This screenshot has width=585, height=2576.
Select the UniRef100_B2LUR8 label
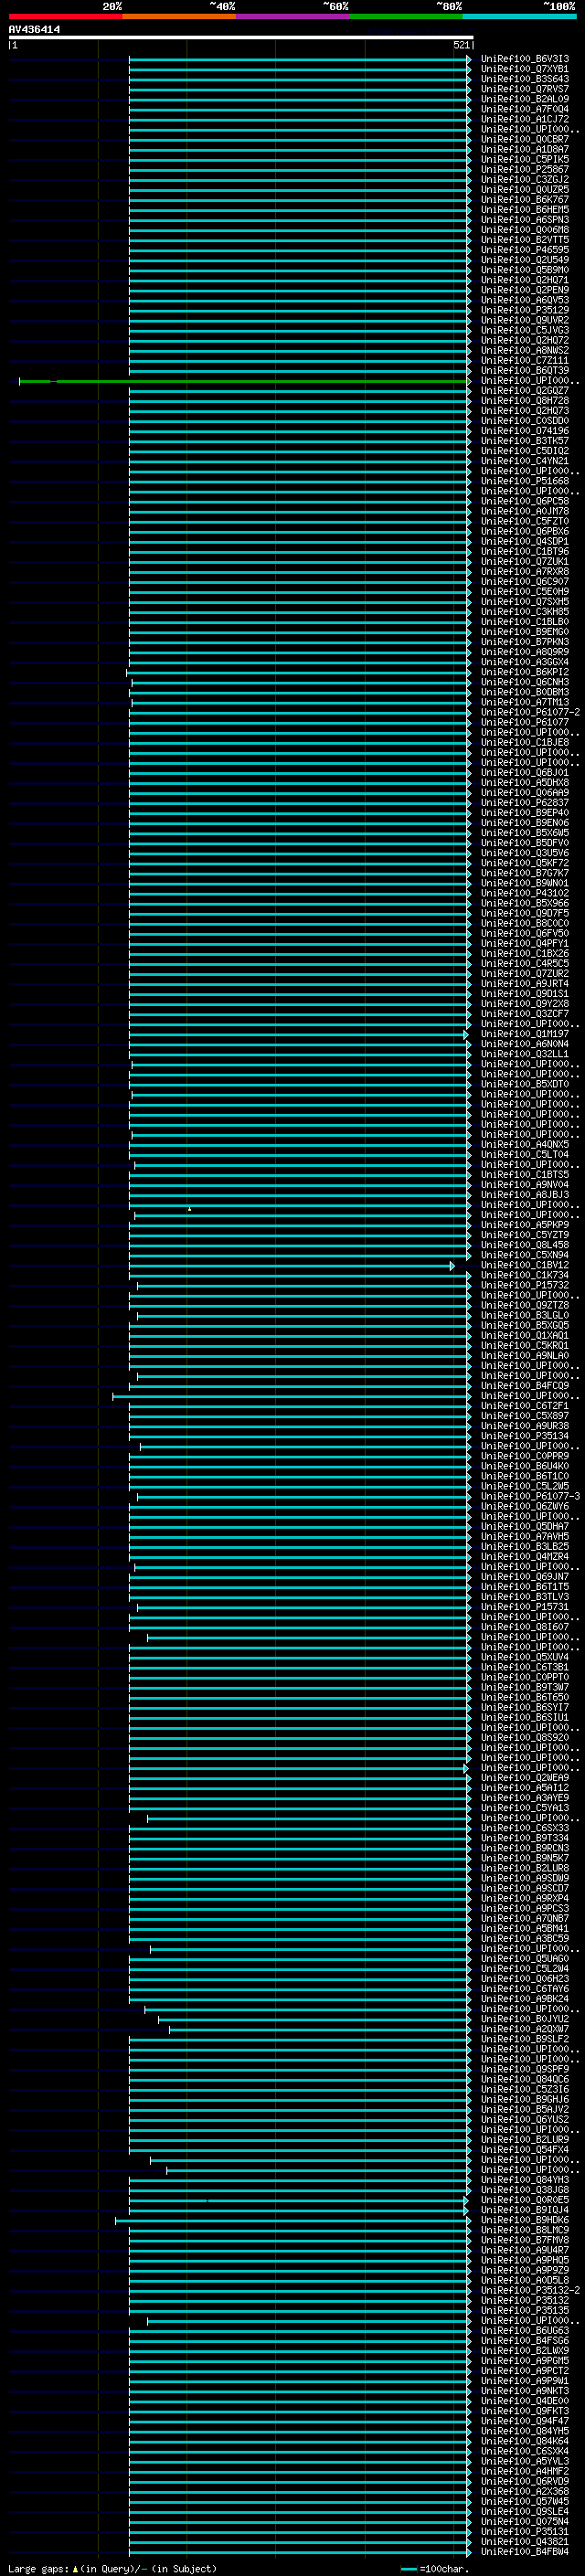(525, 1869)
